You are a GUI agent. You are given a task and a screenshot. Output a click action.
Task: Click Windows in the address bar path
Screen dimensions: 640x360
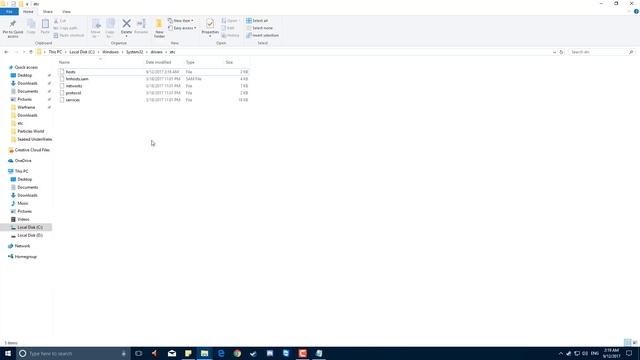(110, 52)
